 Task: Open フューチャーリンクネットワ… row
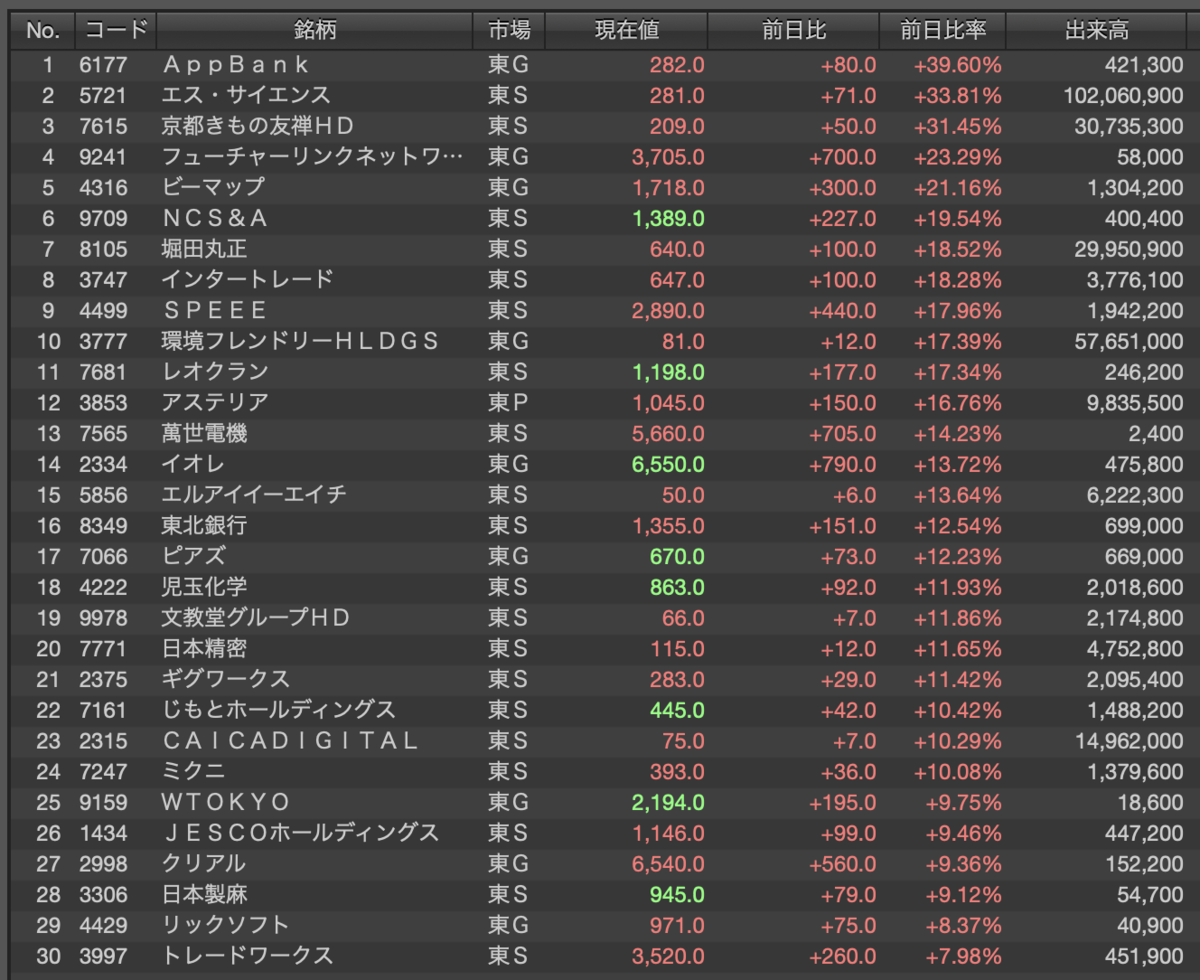(600, 157)
